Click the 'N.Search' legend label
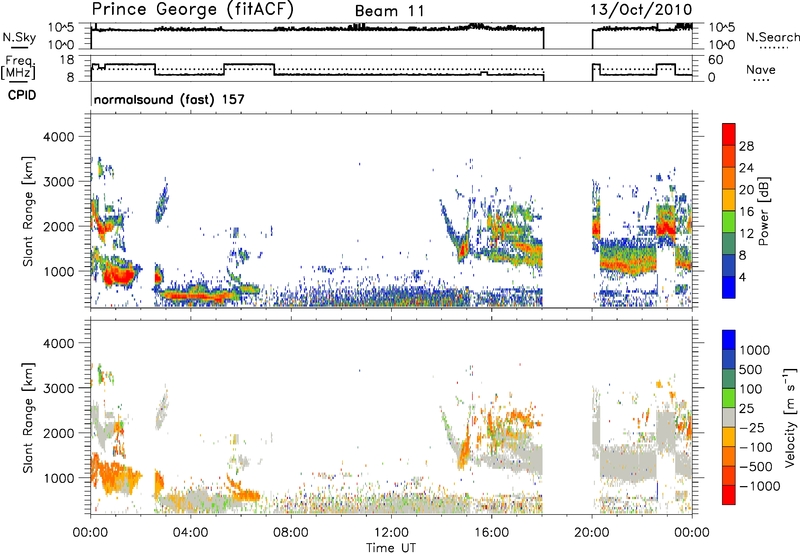This screenshot has width=800, height=554. tap(773, 37)
